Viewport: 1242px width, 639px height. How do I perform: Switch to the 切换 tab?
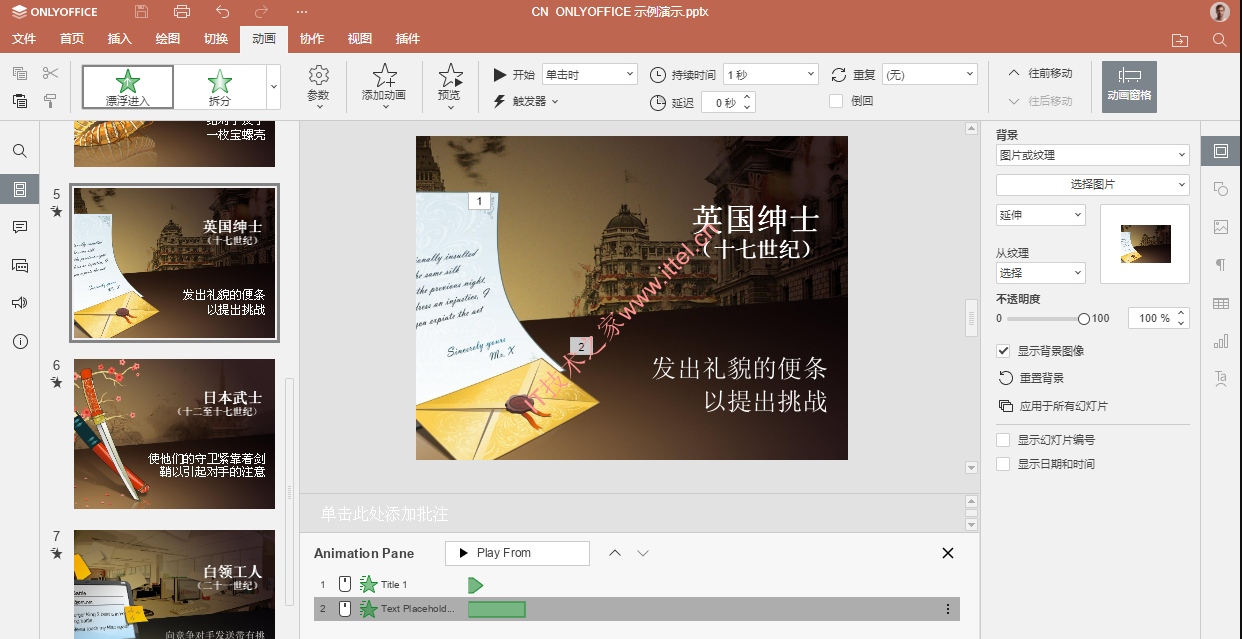click(x=216, y=39)
